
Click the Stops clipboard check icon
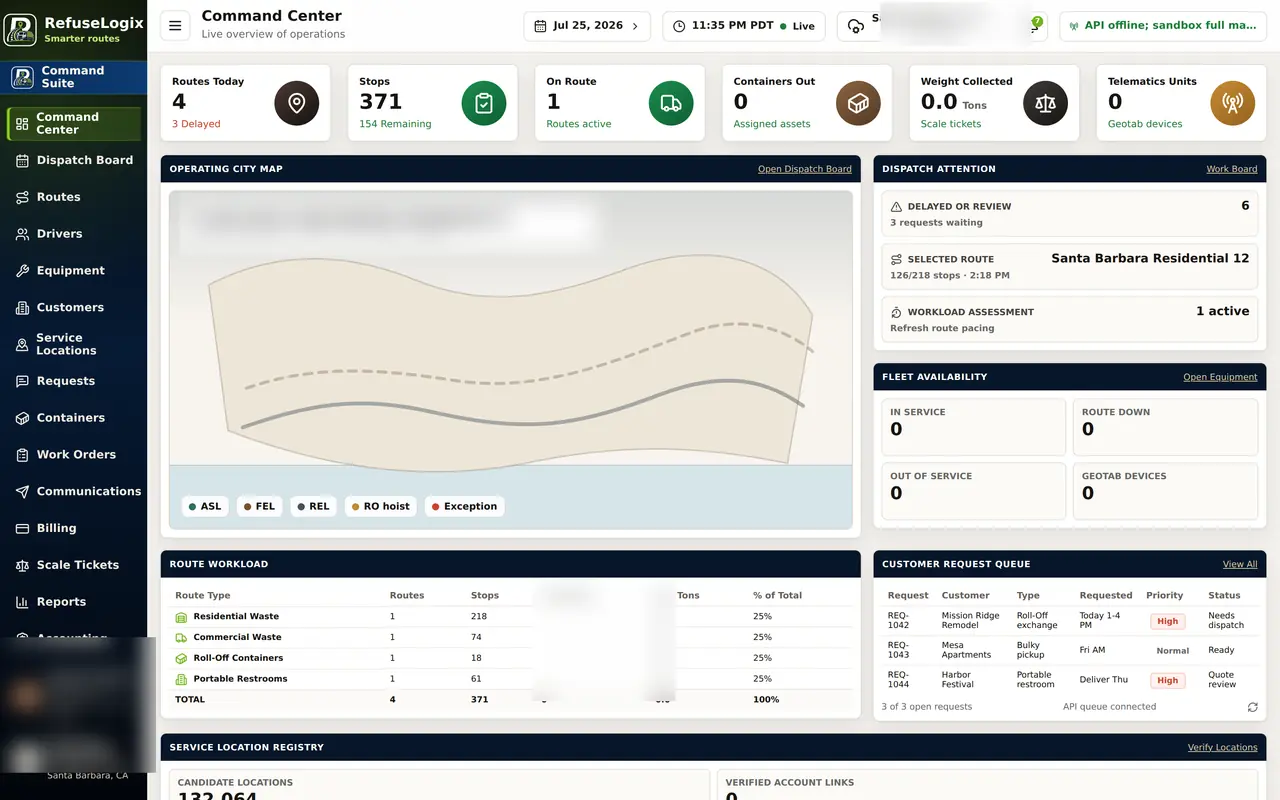(484, 103)
